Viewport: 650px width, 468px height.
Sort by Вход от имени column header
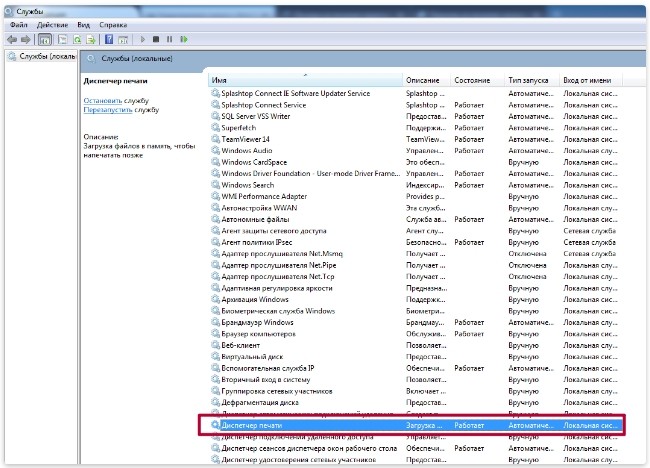tap(591, 80)
